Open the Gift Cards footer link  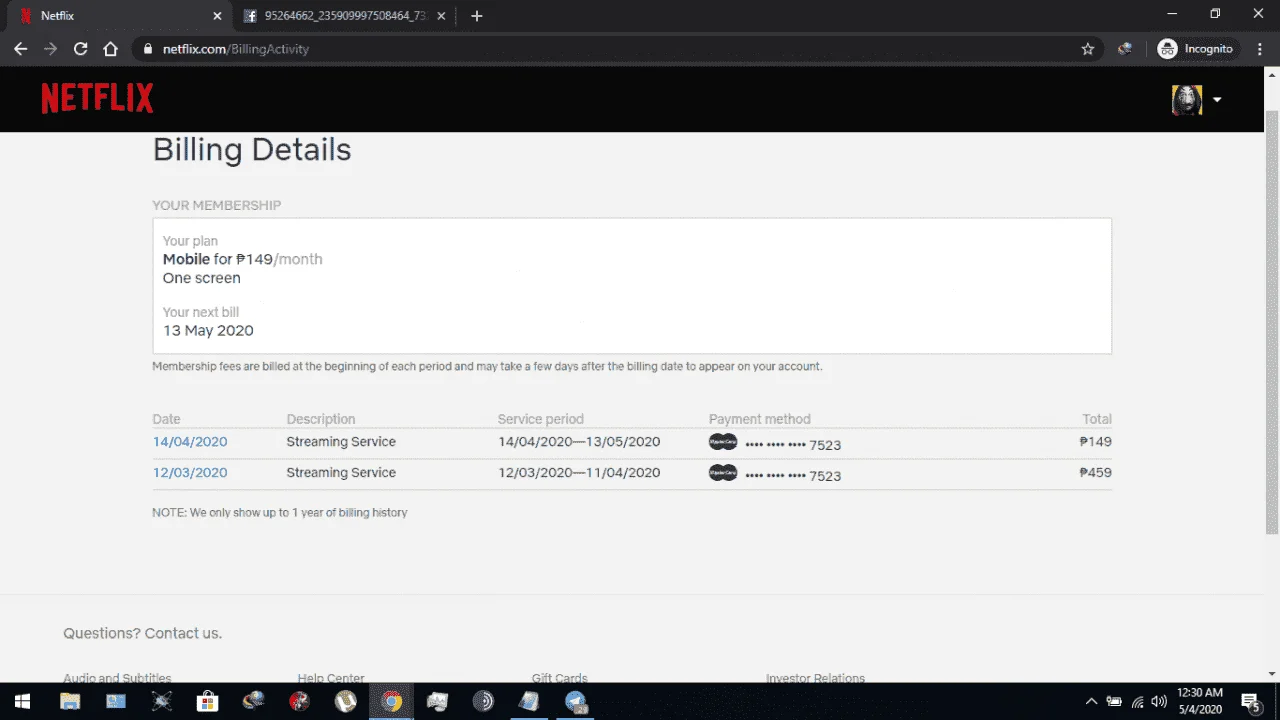560,678
